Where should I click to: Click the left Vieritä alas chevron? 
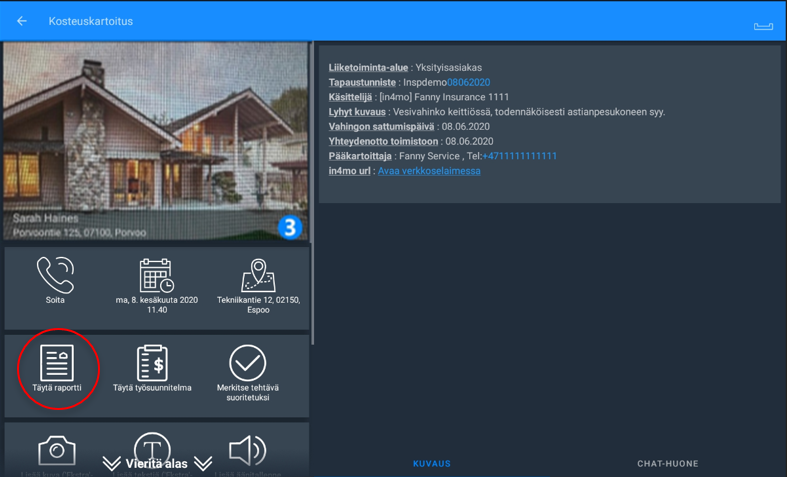(111, 464)
